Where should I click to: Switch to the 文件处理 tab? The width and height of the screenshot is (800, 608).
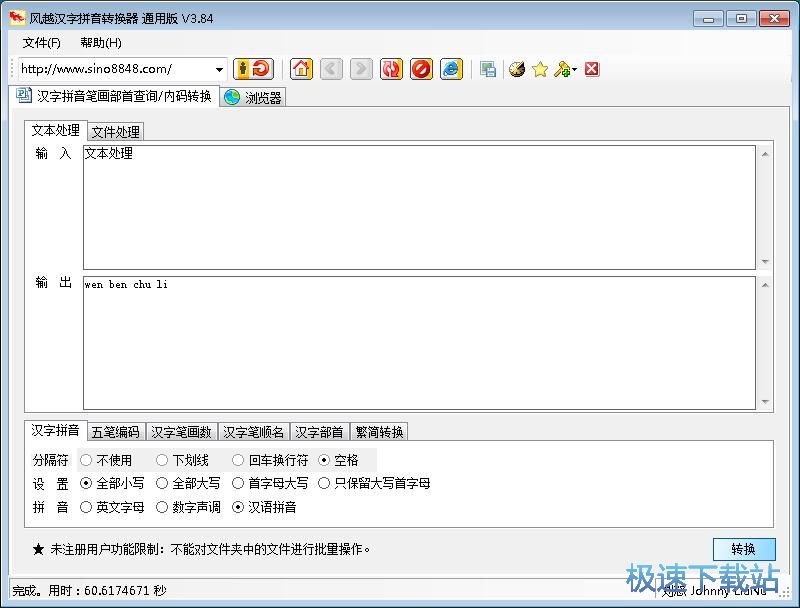pos(116,132)
